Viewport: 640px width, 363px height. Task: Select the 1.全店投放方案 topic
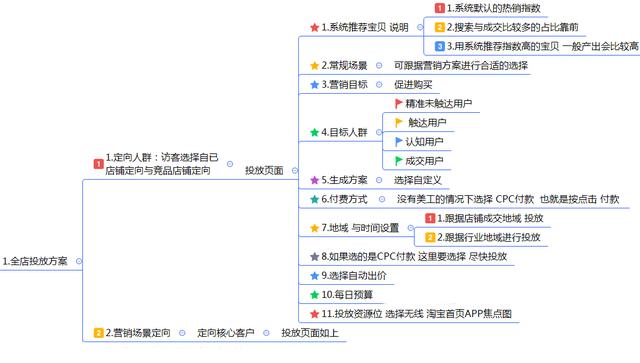[x=35, y=261]
